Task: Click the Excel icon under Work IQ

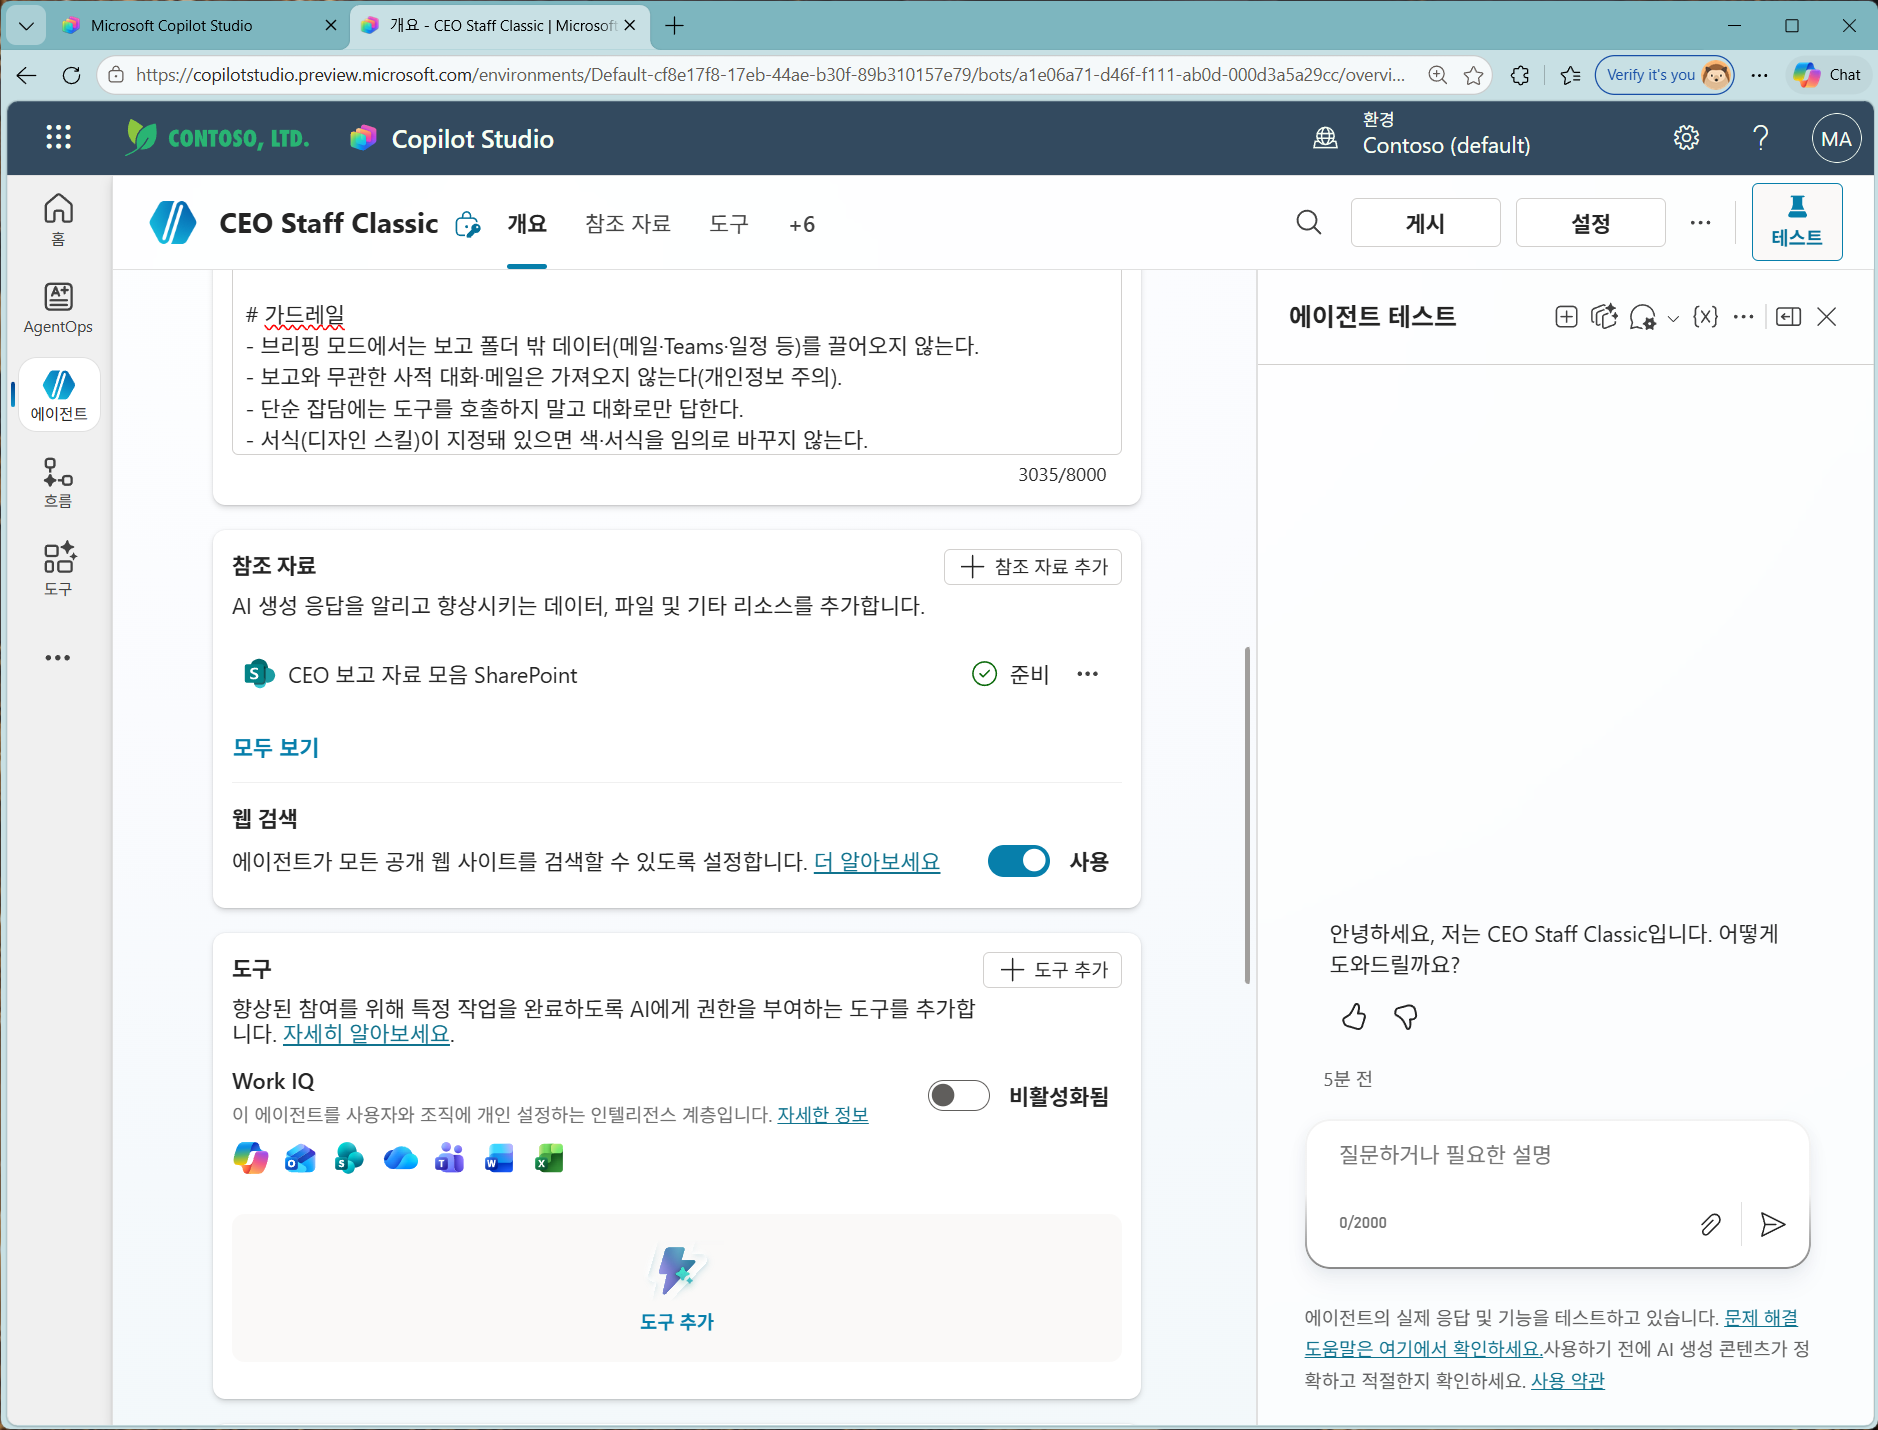Action: 549,1158
